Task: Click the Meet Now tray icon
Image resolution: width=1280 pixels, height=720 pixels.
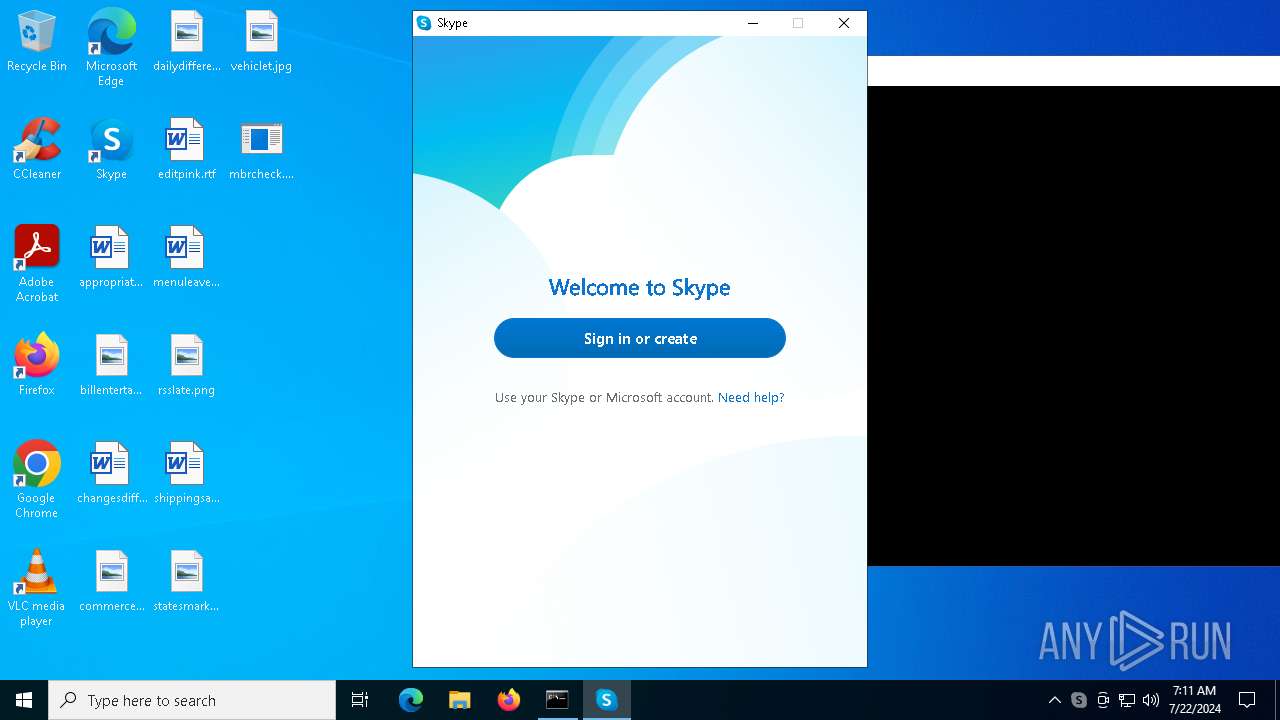Action: [1103, 700]
